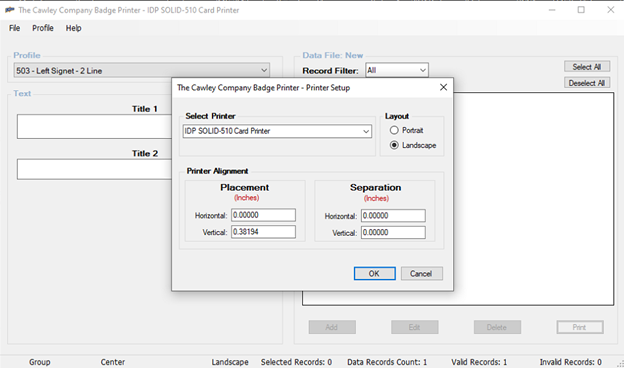Click the 'Center' status bar entry
The width and height of the screenshot is (624, 368).
pyautogui.click(x=113, y=362)
